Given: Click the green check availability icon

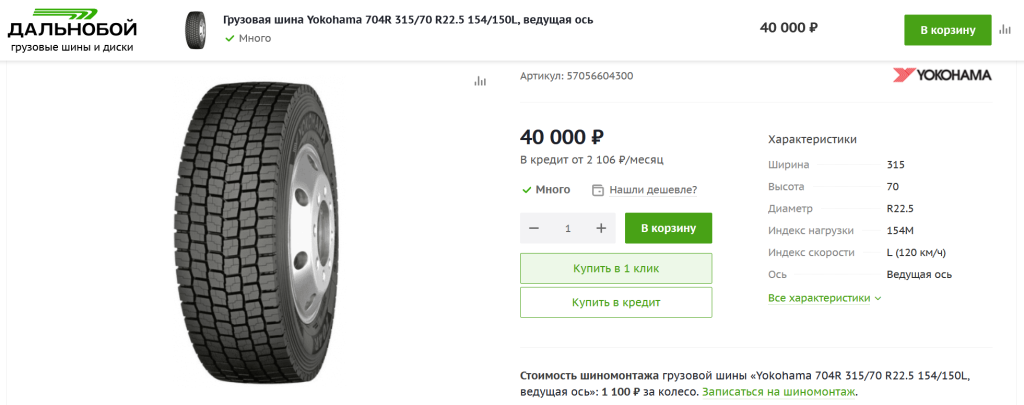Looking at the screenshot, I should 526,190.
